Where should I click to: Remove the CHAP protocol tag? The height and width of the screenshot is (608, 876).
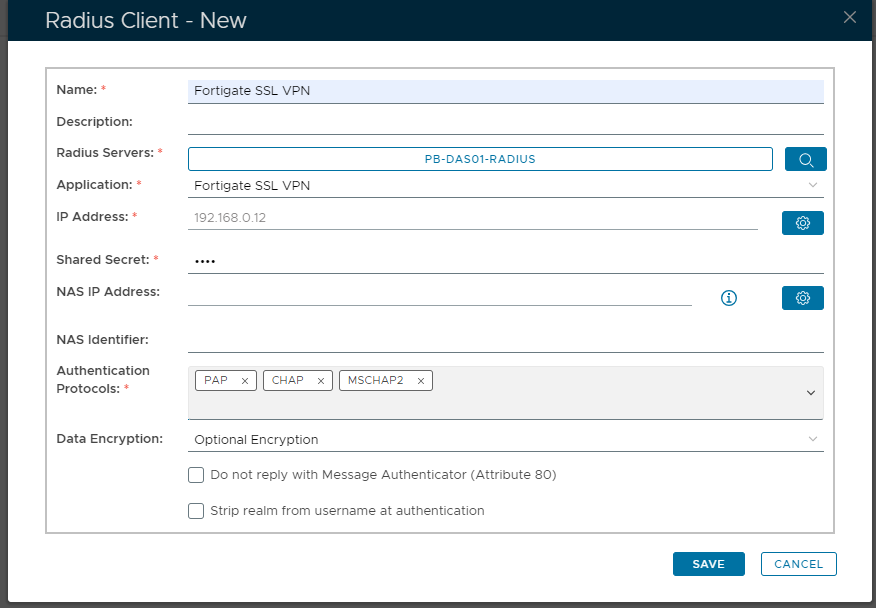321,381
